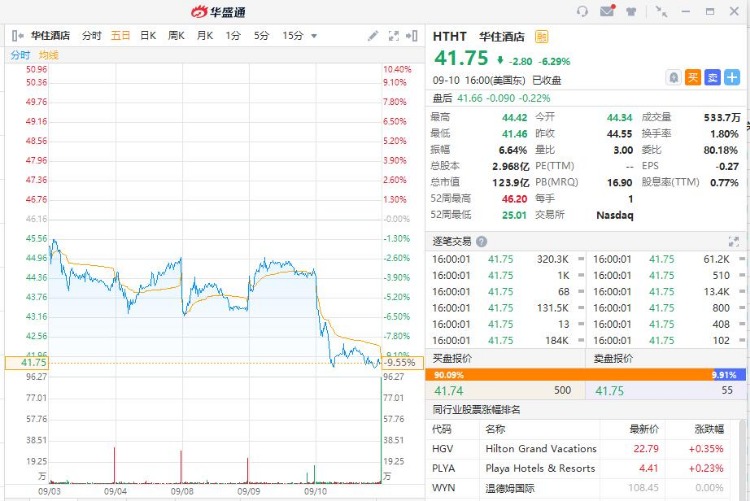Click the 卖盘报价 ask header
This screenshot has height=501, width=750.
pyautogui.click(x=613, y=358)
